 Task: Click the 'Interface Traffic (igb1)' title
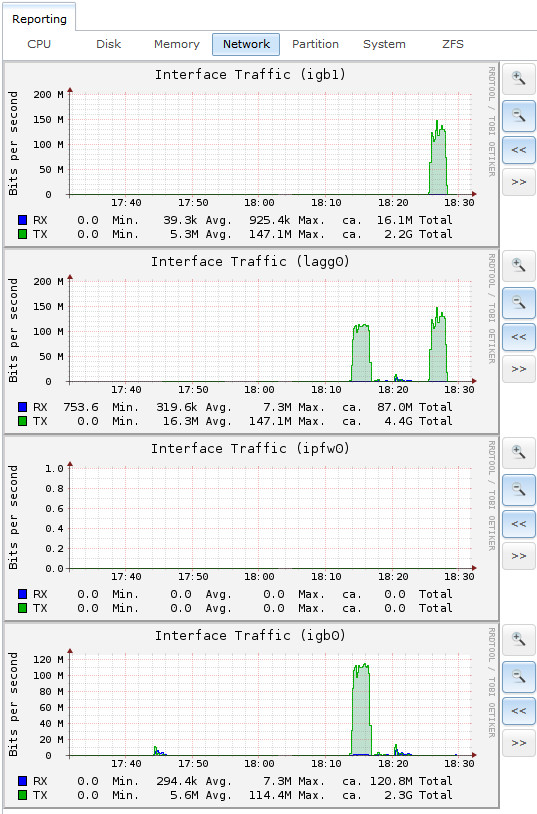pyautogui.click(x=250, y=75)
